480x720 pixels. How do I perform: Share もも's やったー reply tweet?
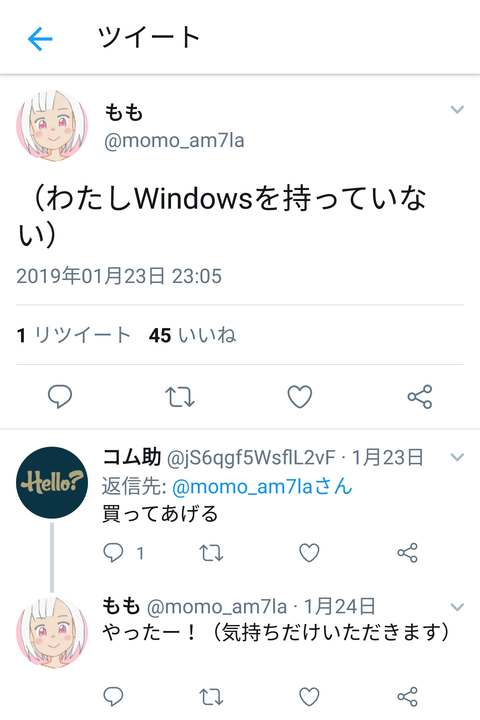[x=407, y=697]
